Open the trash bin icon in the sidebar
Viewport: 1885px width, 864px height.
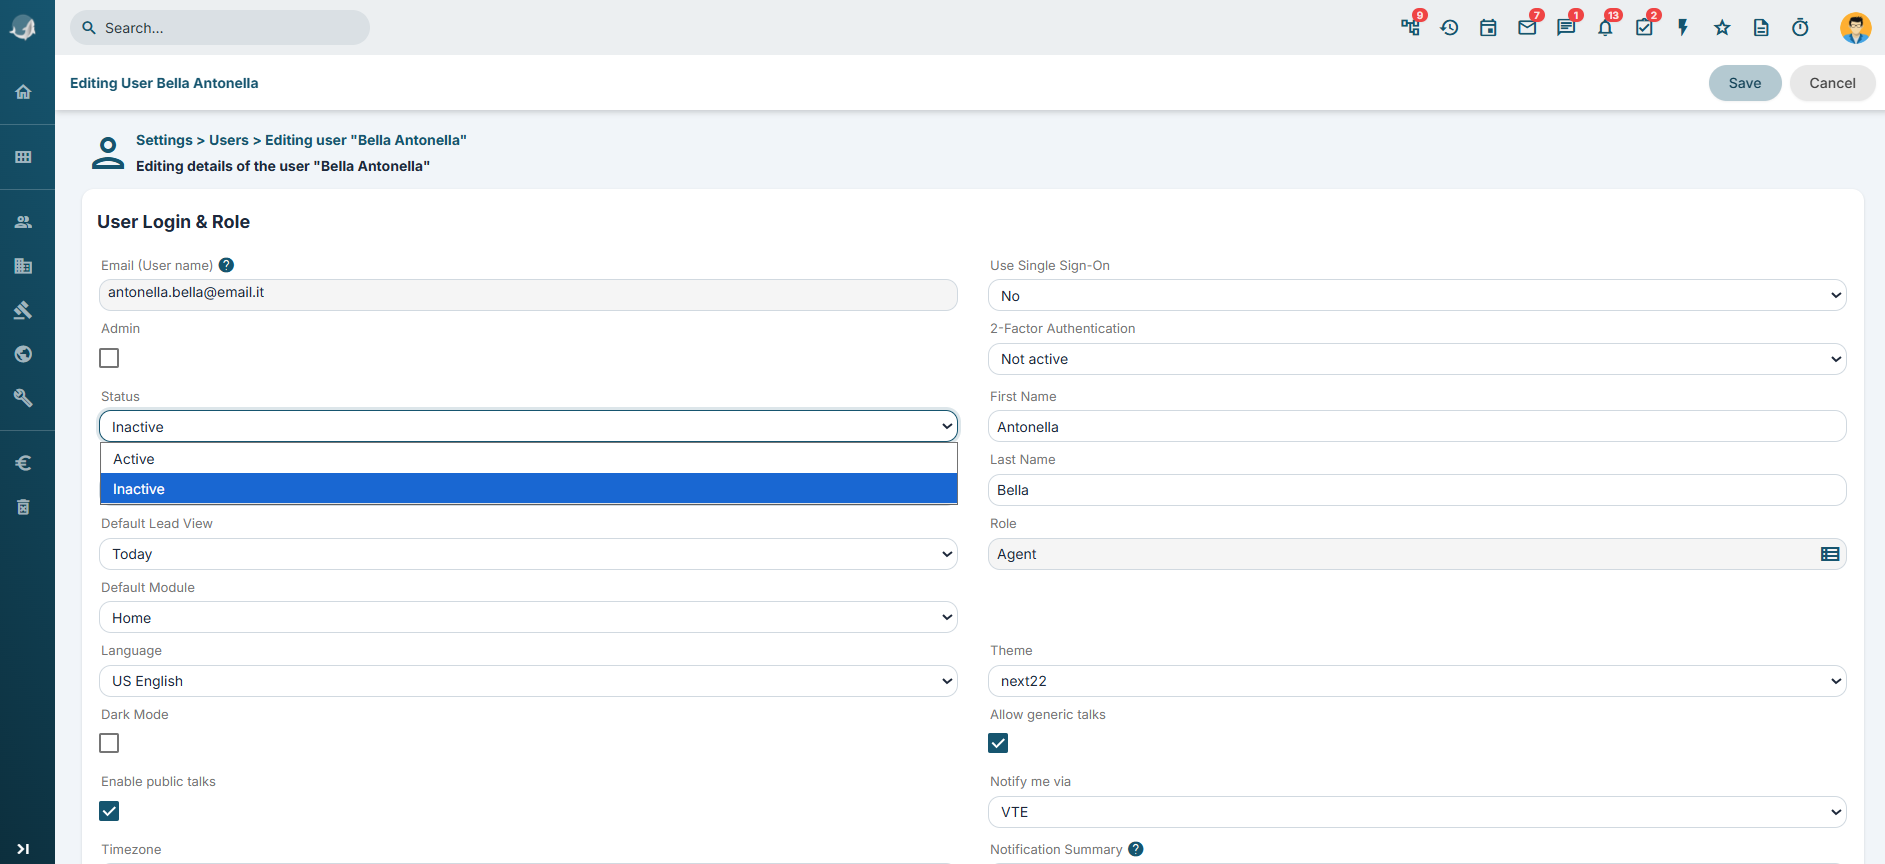click(x=23, y=507)
